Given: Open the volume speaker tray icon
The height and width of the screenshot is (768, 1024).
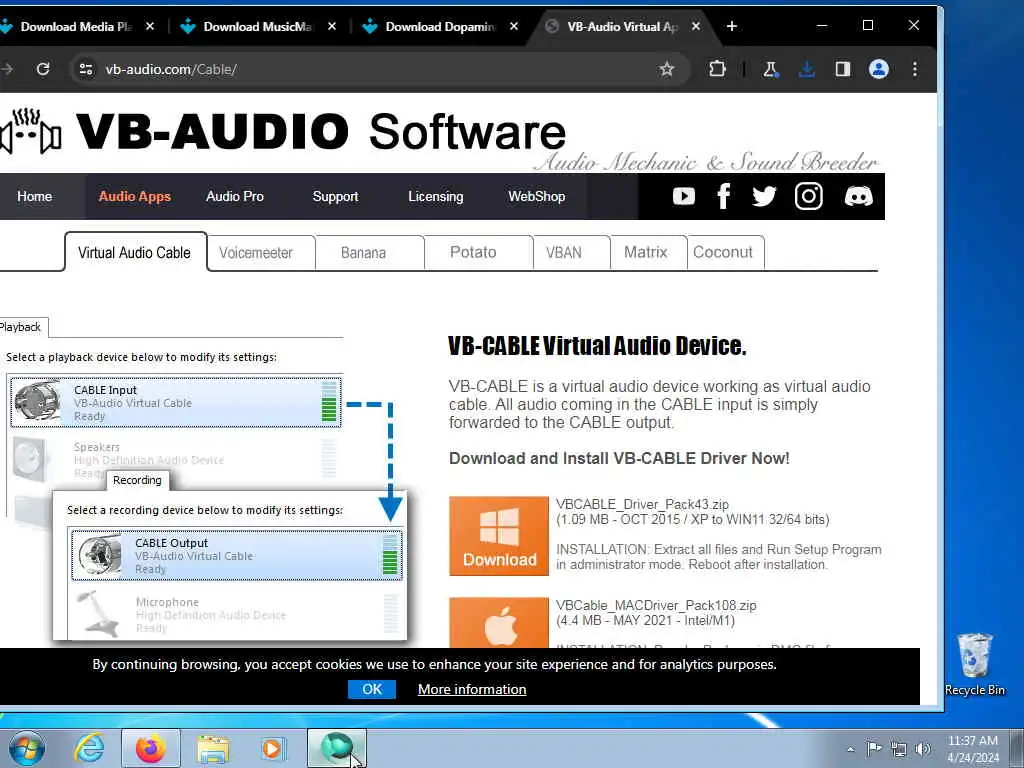Looking at the screenshot, I should point(923,749).
